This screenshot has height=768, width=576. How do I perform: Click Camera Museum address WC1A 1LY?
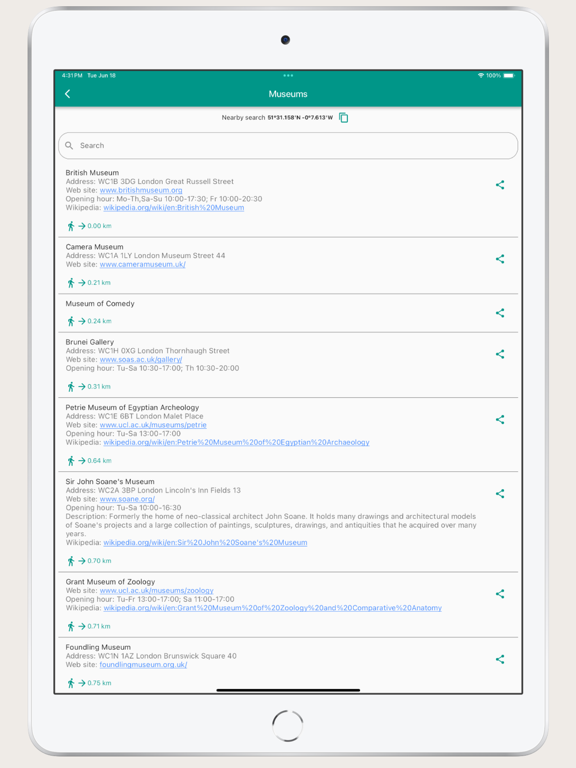coord(145,256)
